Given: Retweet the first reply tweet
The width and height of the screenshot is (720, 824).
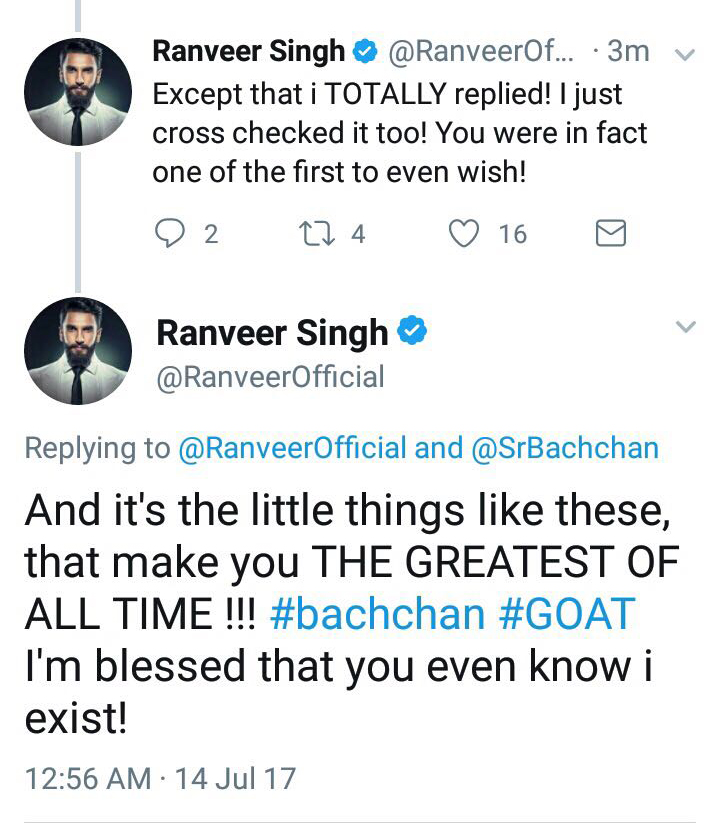Looking at the screenshot, I should pos(316,234).
